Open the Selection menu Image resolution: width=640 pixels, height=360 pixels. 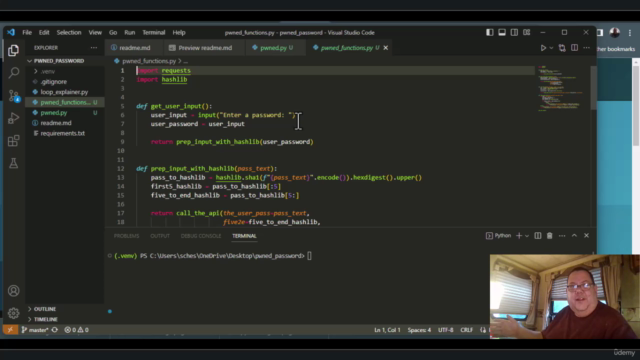tap(69, 32)
